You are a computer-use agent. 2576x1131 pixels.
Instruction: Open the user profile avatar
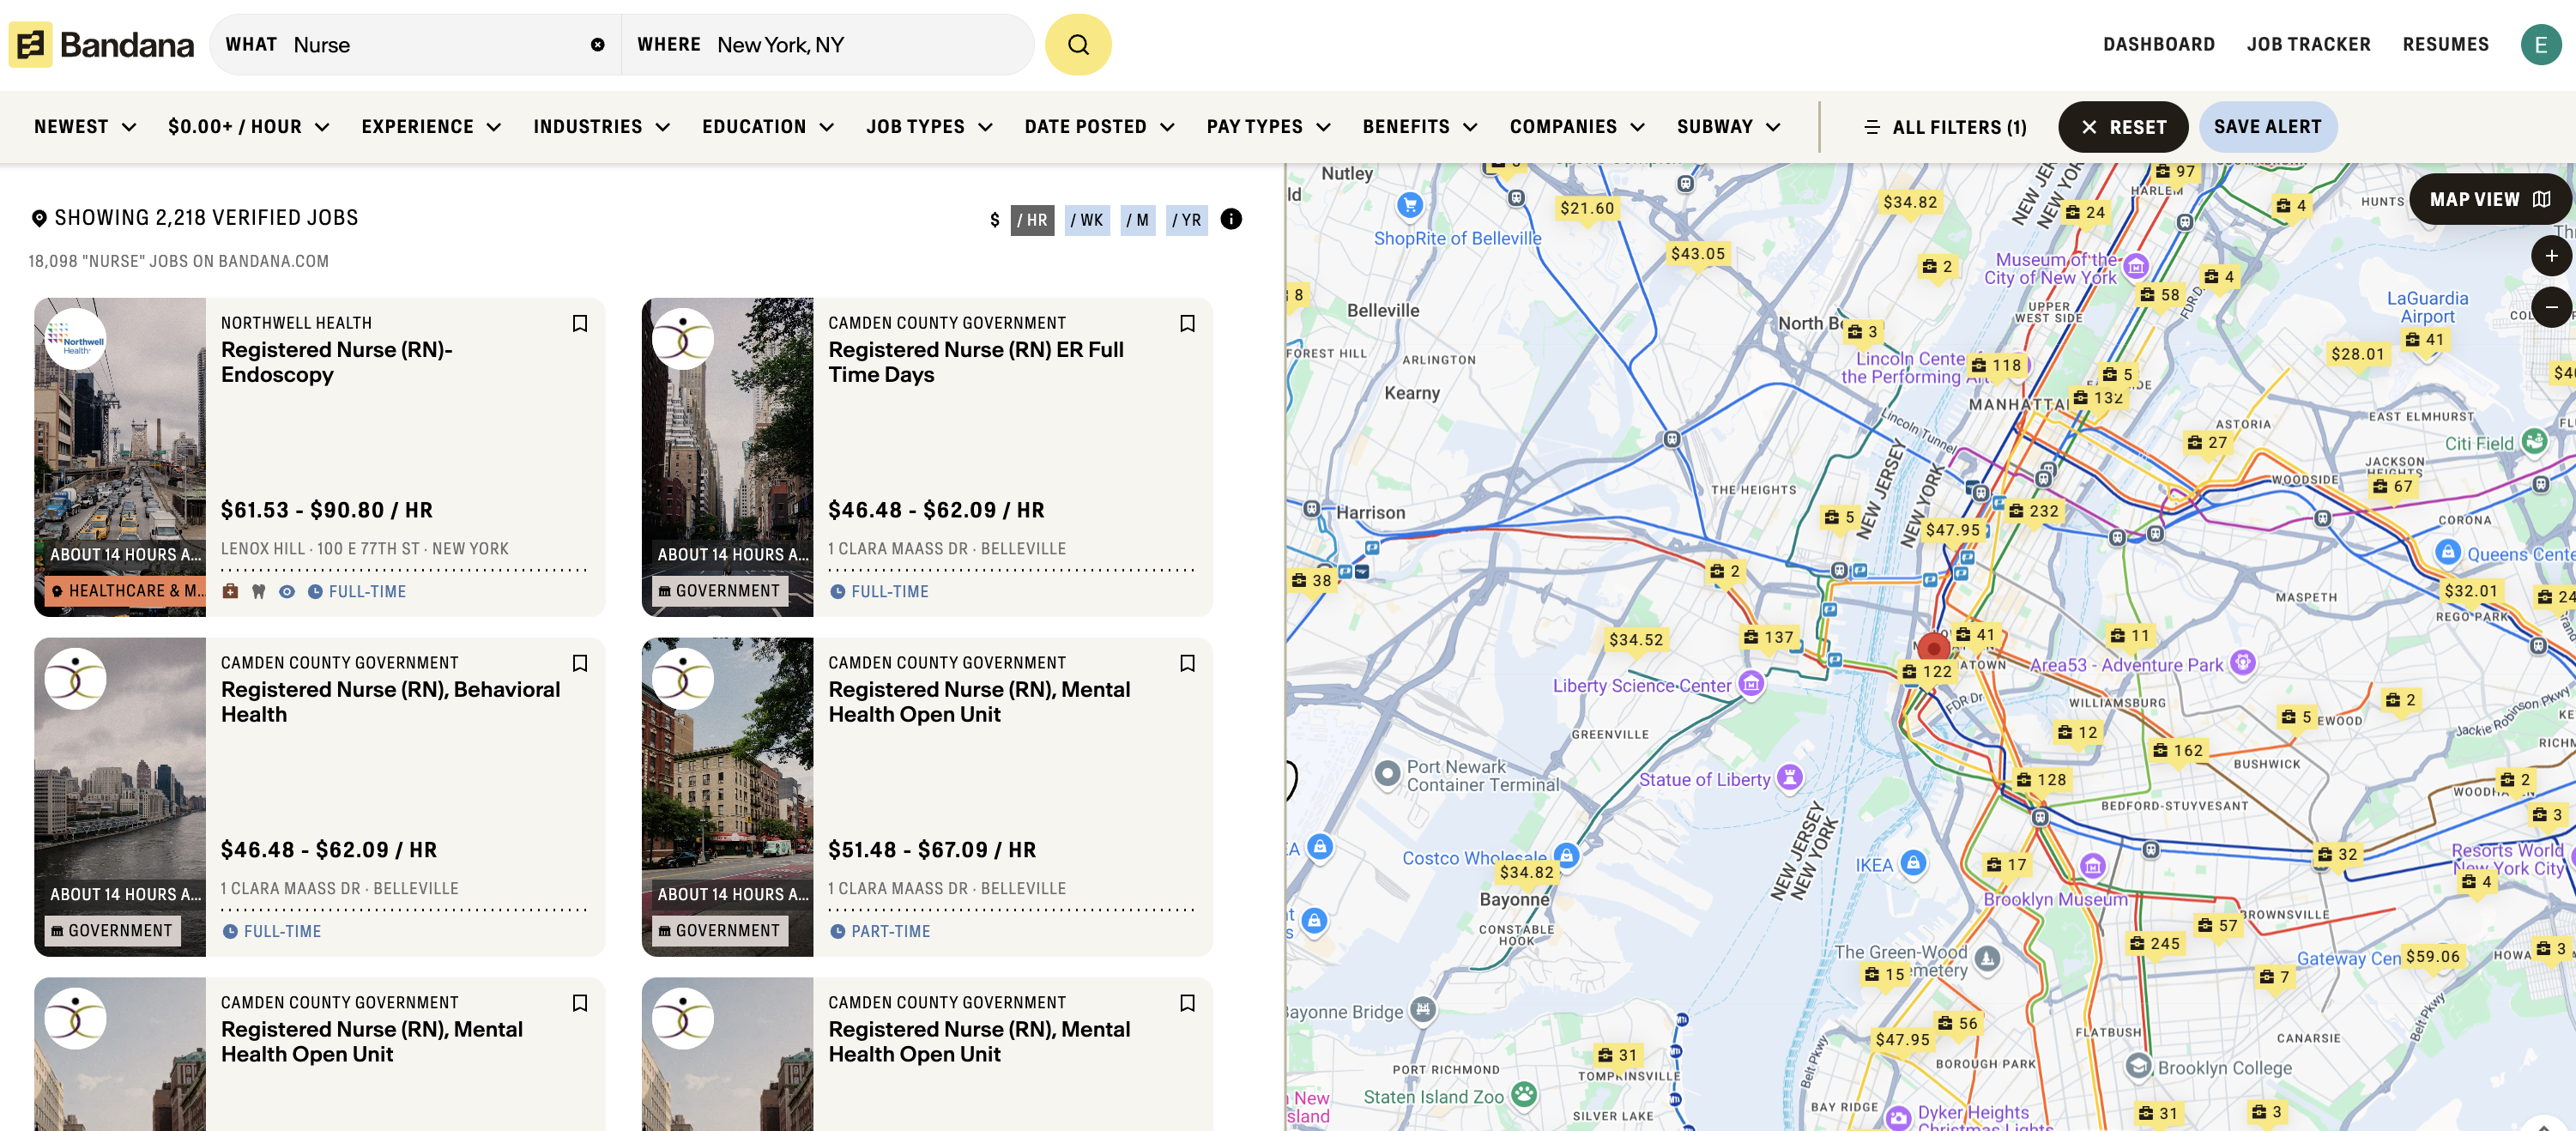click(2539, 45)
